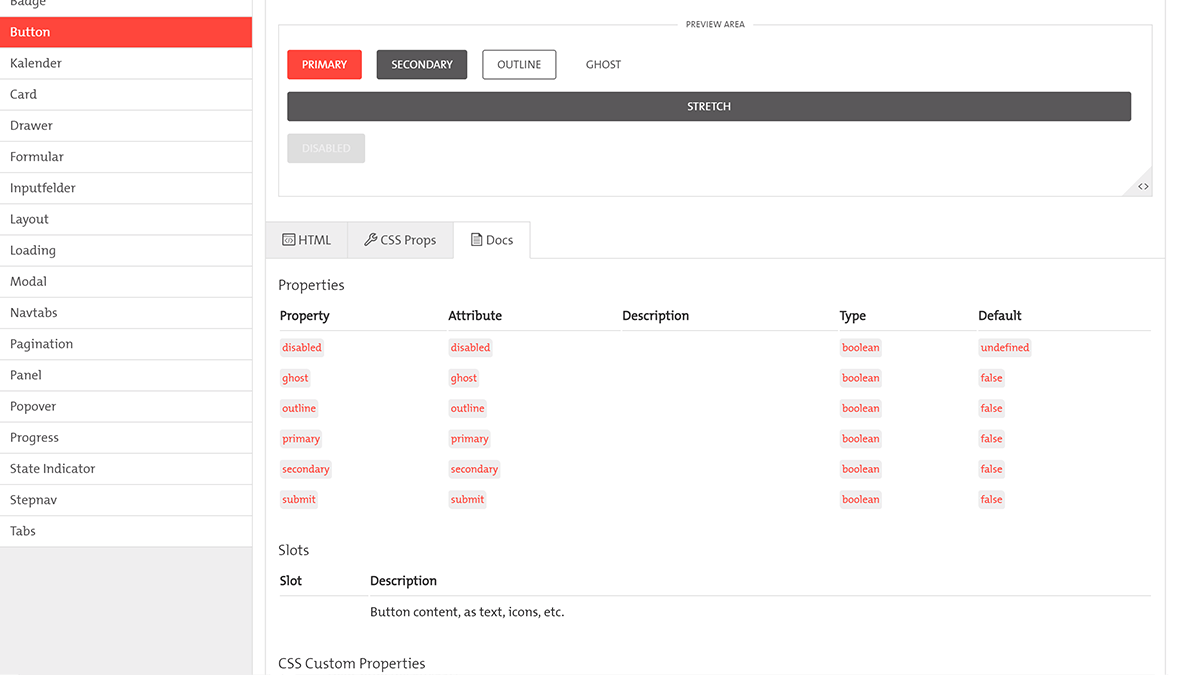Open the Kalender component page
Image resolution: width=1200 pixels, height=675 pixels.
tap(35, 63)
